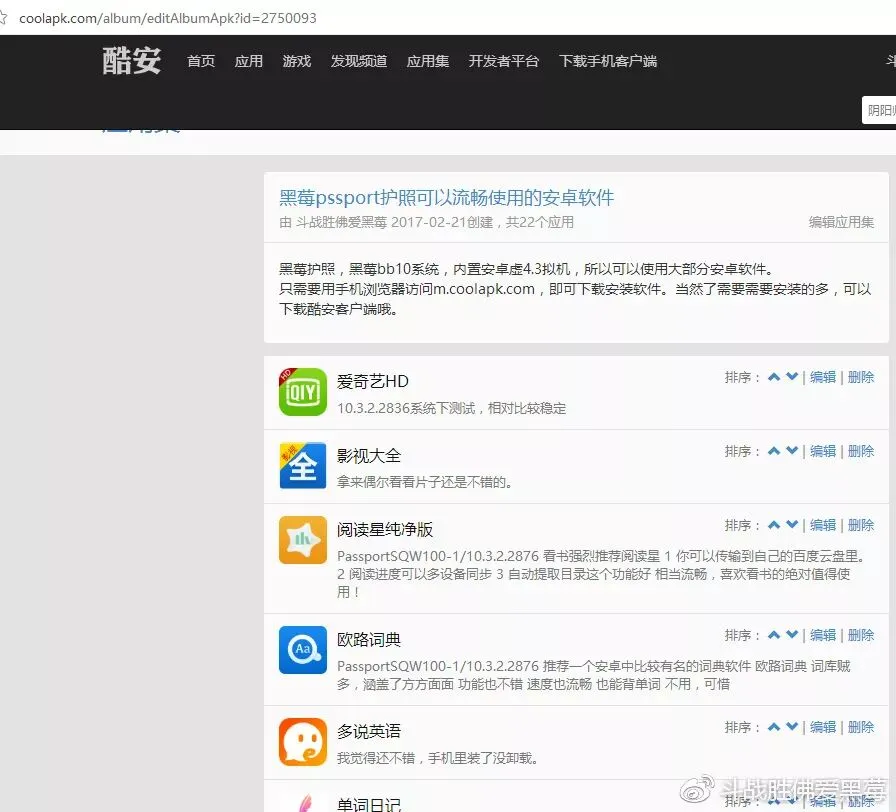Go to 首页 in the navigation bar
Image resolution: width=896 pixels, height=812 pixels.
201,61
